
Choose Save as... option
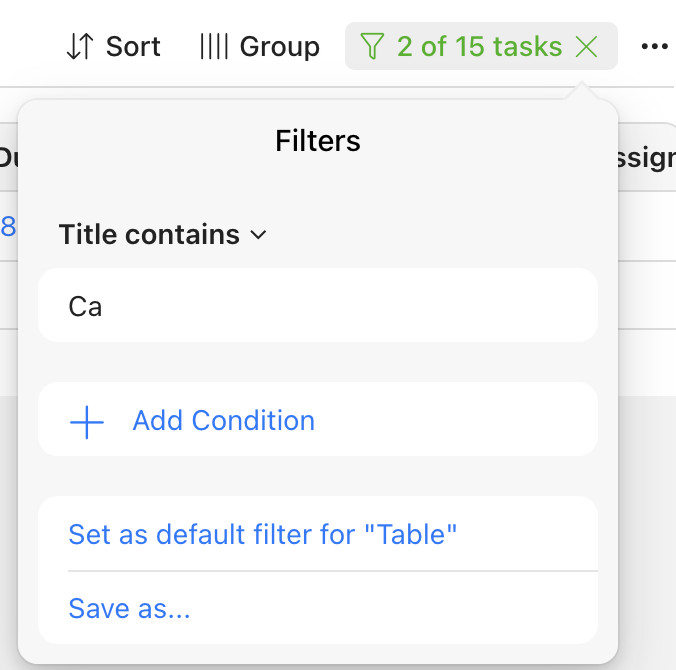[129, 608]
